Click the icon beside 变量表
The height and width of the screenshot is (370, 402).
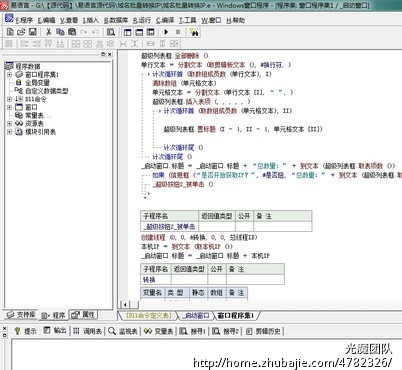[148, 331]
